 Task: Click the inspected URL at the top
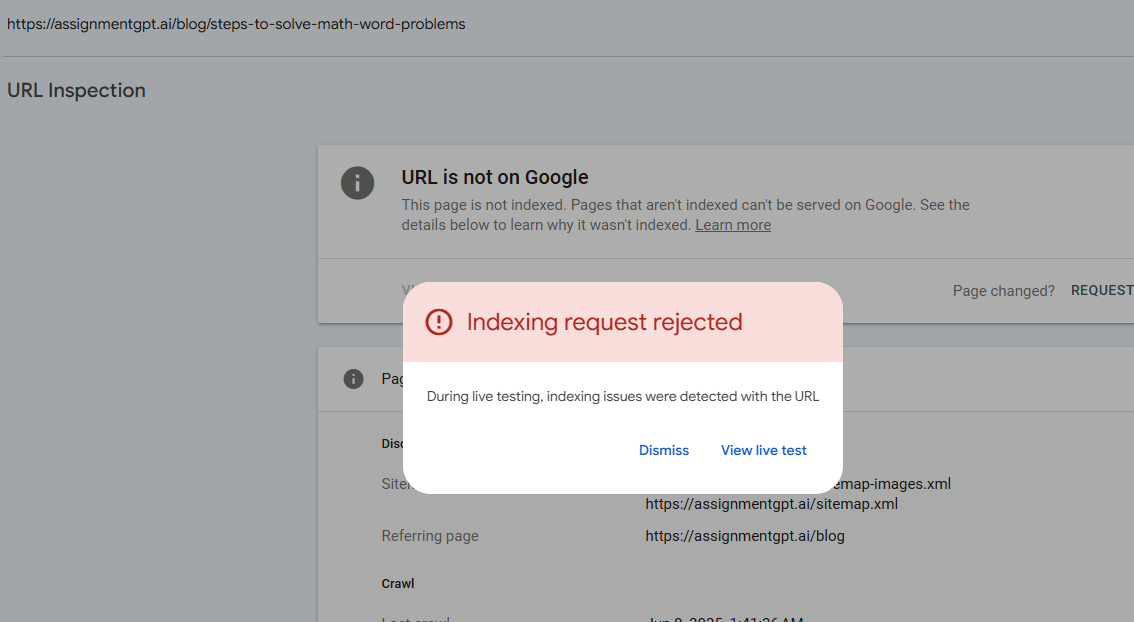coord(236,24)
